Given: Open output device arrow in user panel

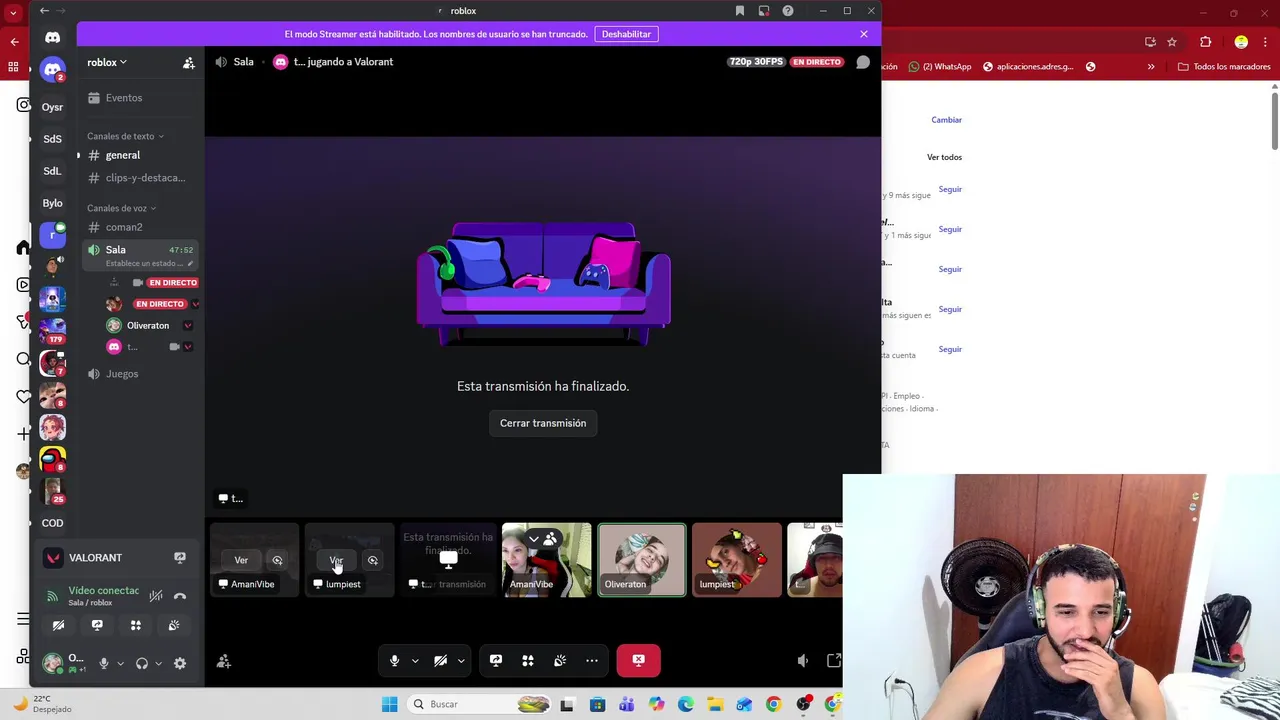Looking at the screenshot, I should [158, 663].
